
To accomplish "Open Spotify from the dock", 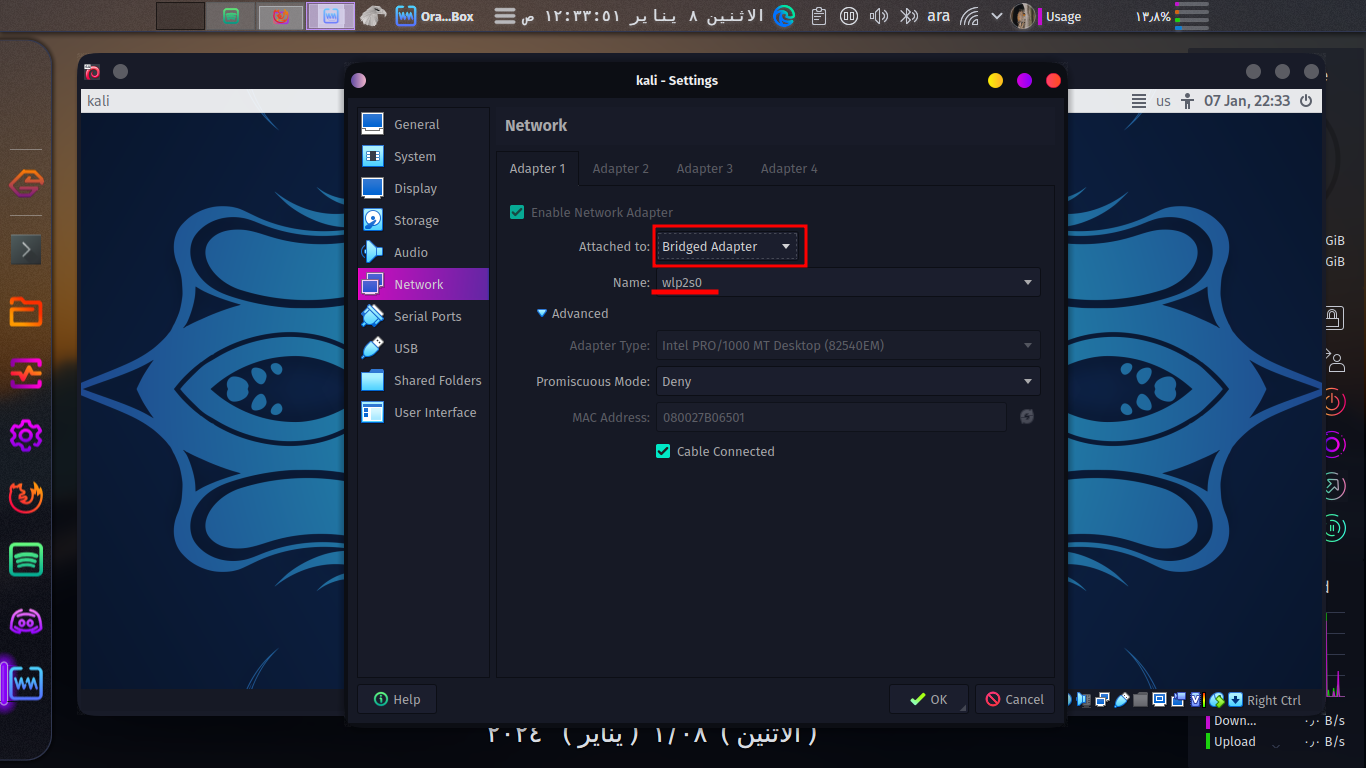I will tap(26, 560).
